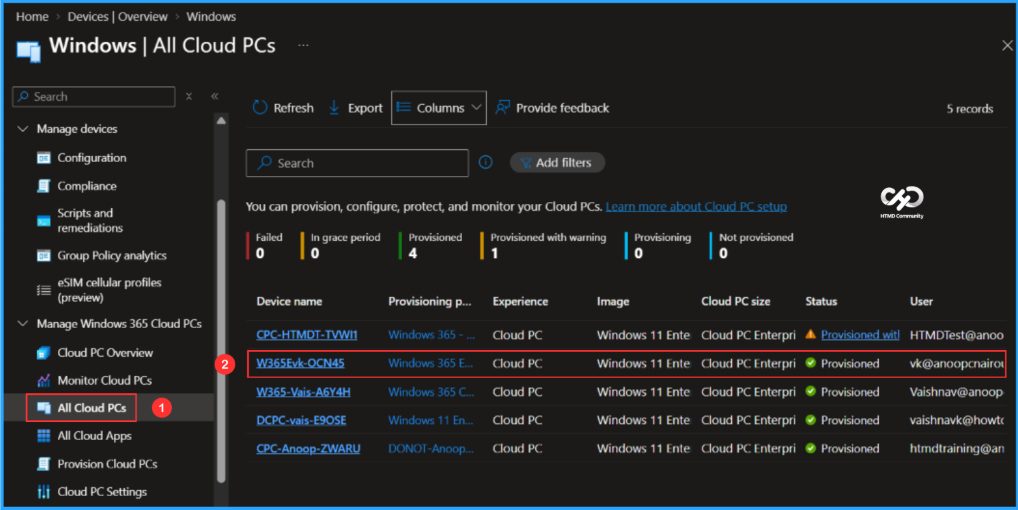The width and height of the screenshot is (1018, 510).
Task: Click the Provide feedback button
Action: 552,108
